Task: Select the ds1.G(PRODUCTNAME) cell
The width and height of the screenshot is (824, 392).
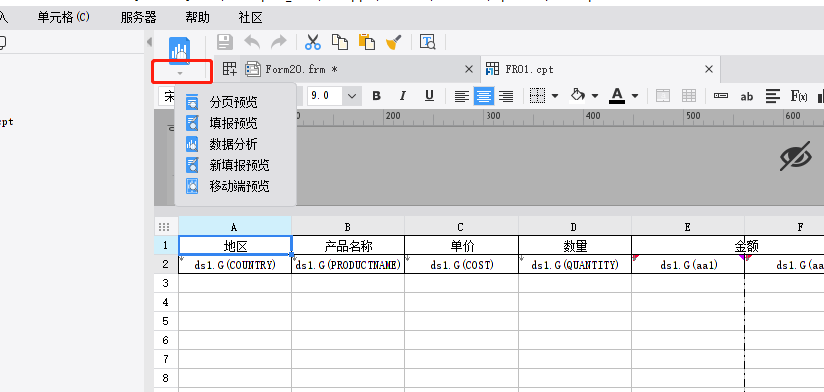Action: pos(348,264)
